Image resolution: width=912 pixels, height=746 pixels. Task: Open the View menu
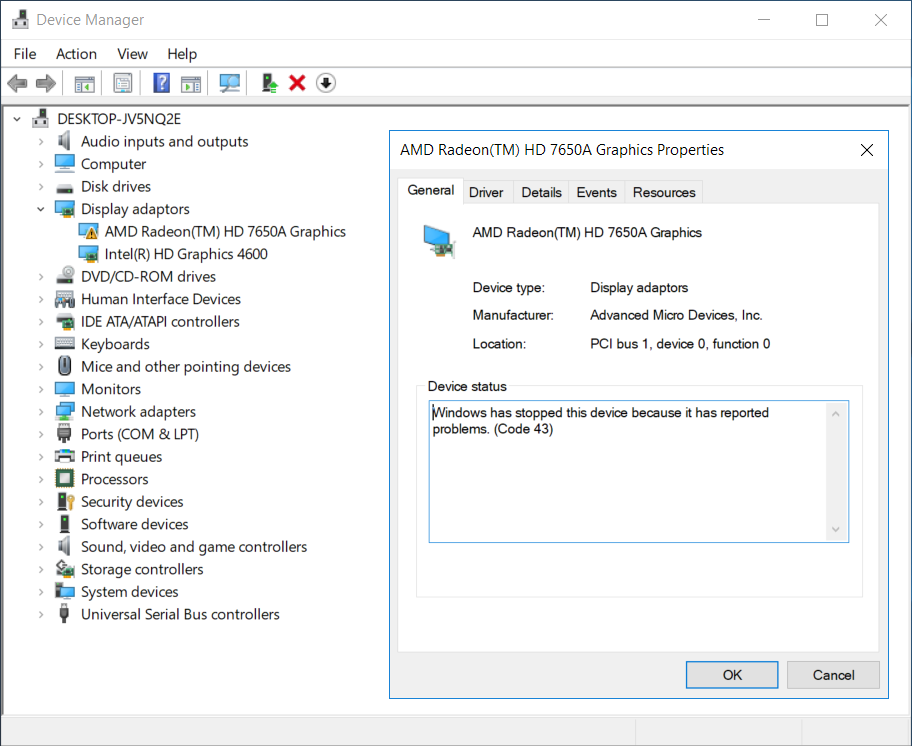pos(132,54)
